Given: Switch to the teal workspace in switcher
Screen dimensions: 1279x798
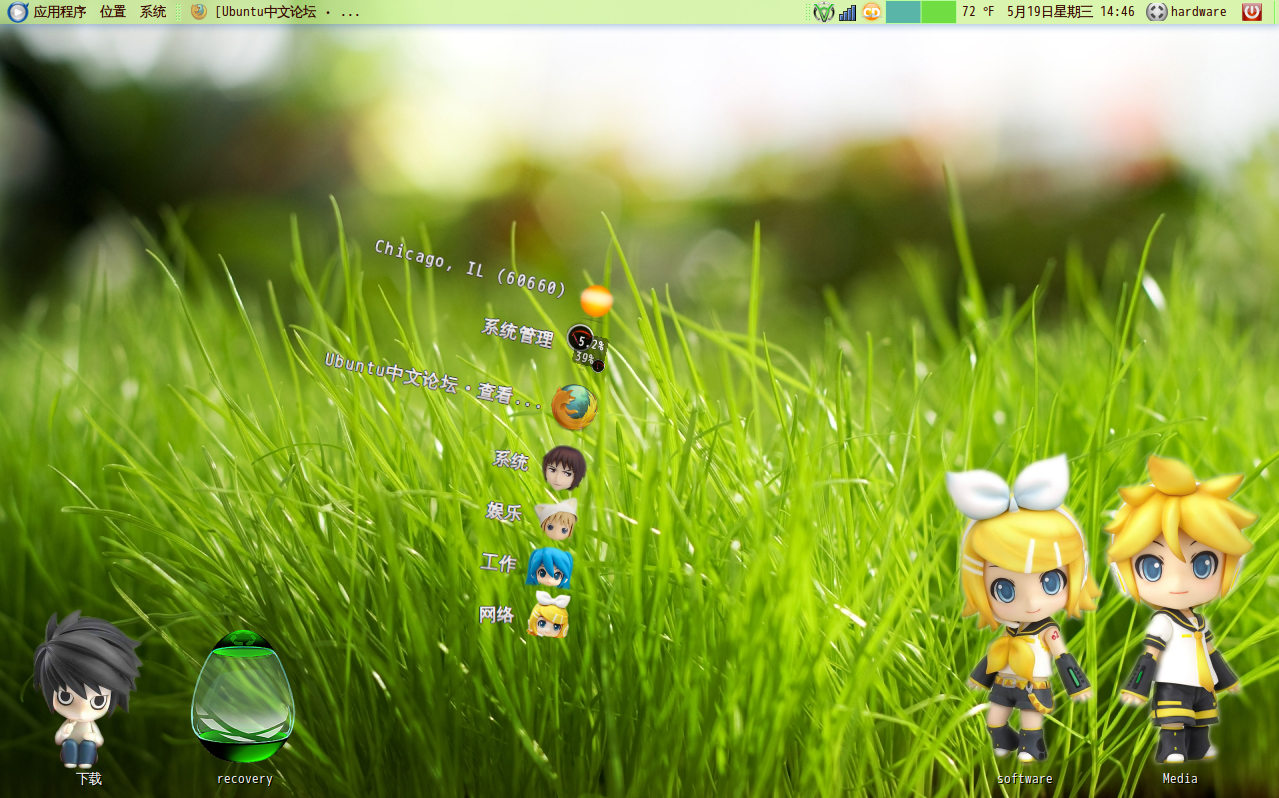Looking at the screenshot, I should point(903,12).
